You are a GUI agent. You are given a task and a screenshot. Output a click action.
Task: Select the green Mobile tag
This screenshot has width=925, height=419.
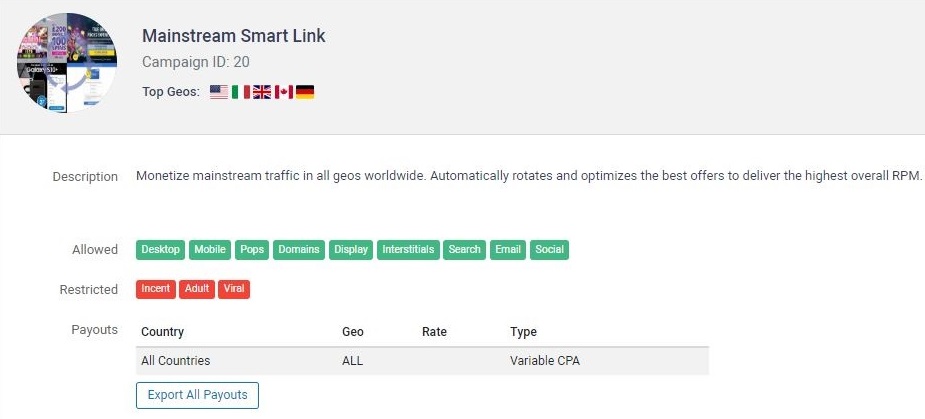point(210,250)
